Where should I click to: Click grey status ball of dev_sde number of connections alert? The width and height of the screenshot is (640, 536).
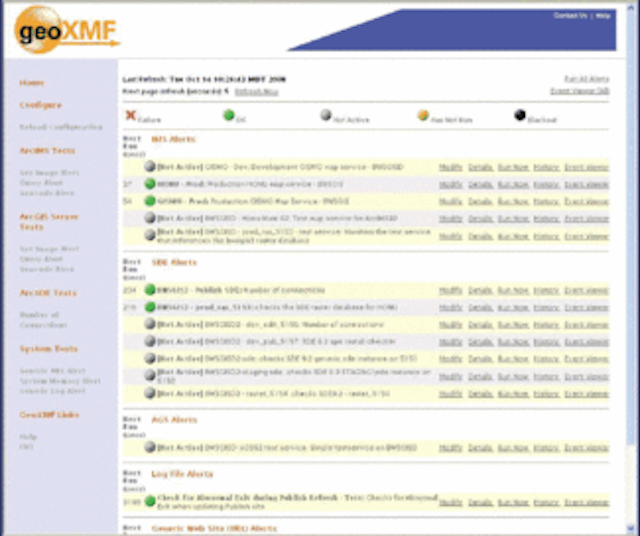coord(150,324)
